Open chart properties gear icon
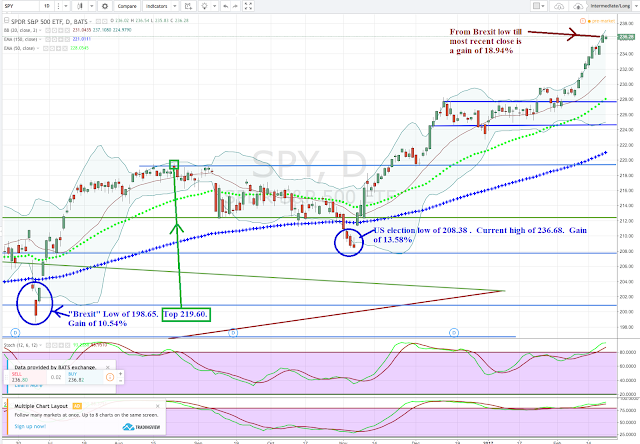 (x=105, y=6)
